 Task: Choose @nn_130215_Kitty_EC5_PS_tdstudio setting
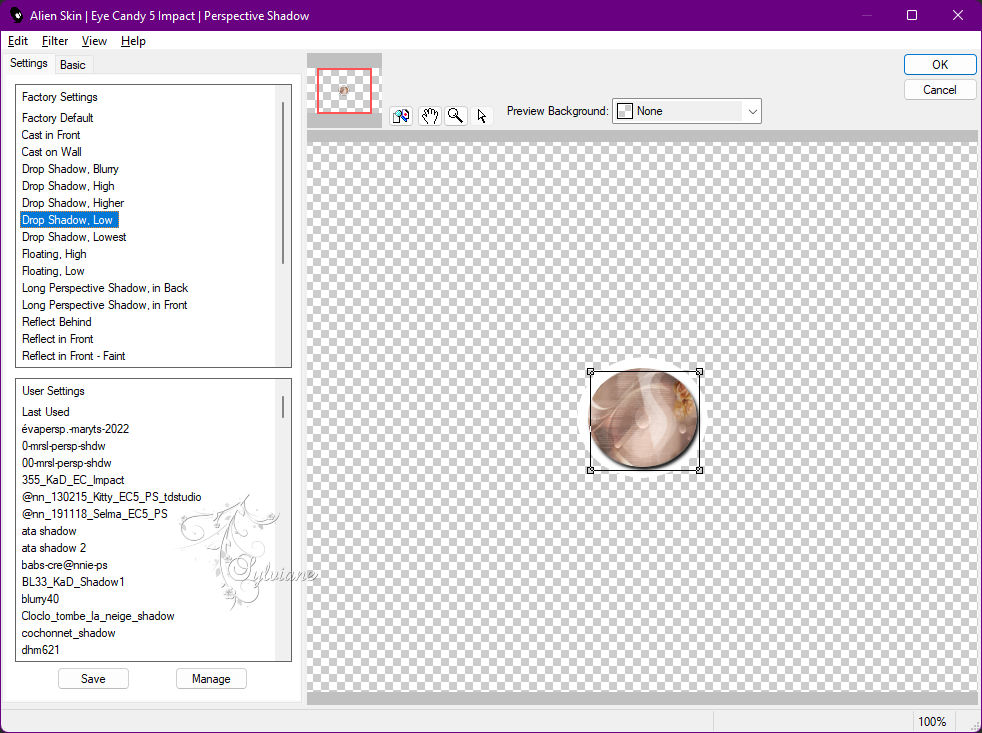pyautogui.click(x=111, y=496)
